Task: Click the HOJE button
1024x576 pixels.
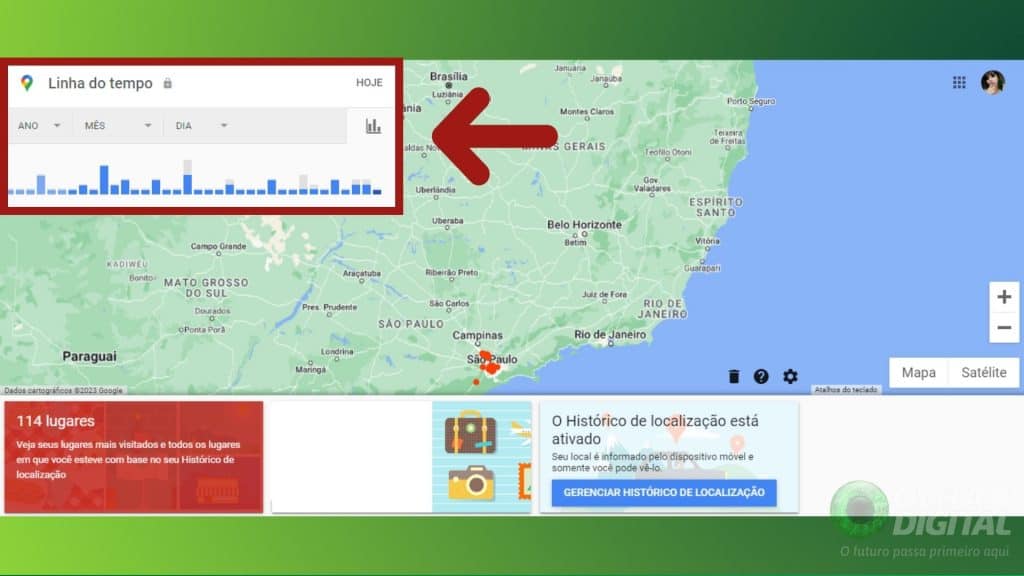Action: (x=369, y=83)
